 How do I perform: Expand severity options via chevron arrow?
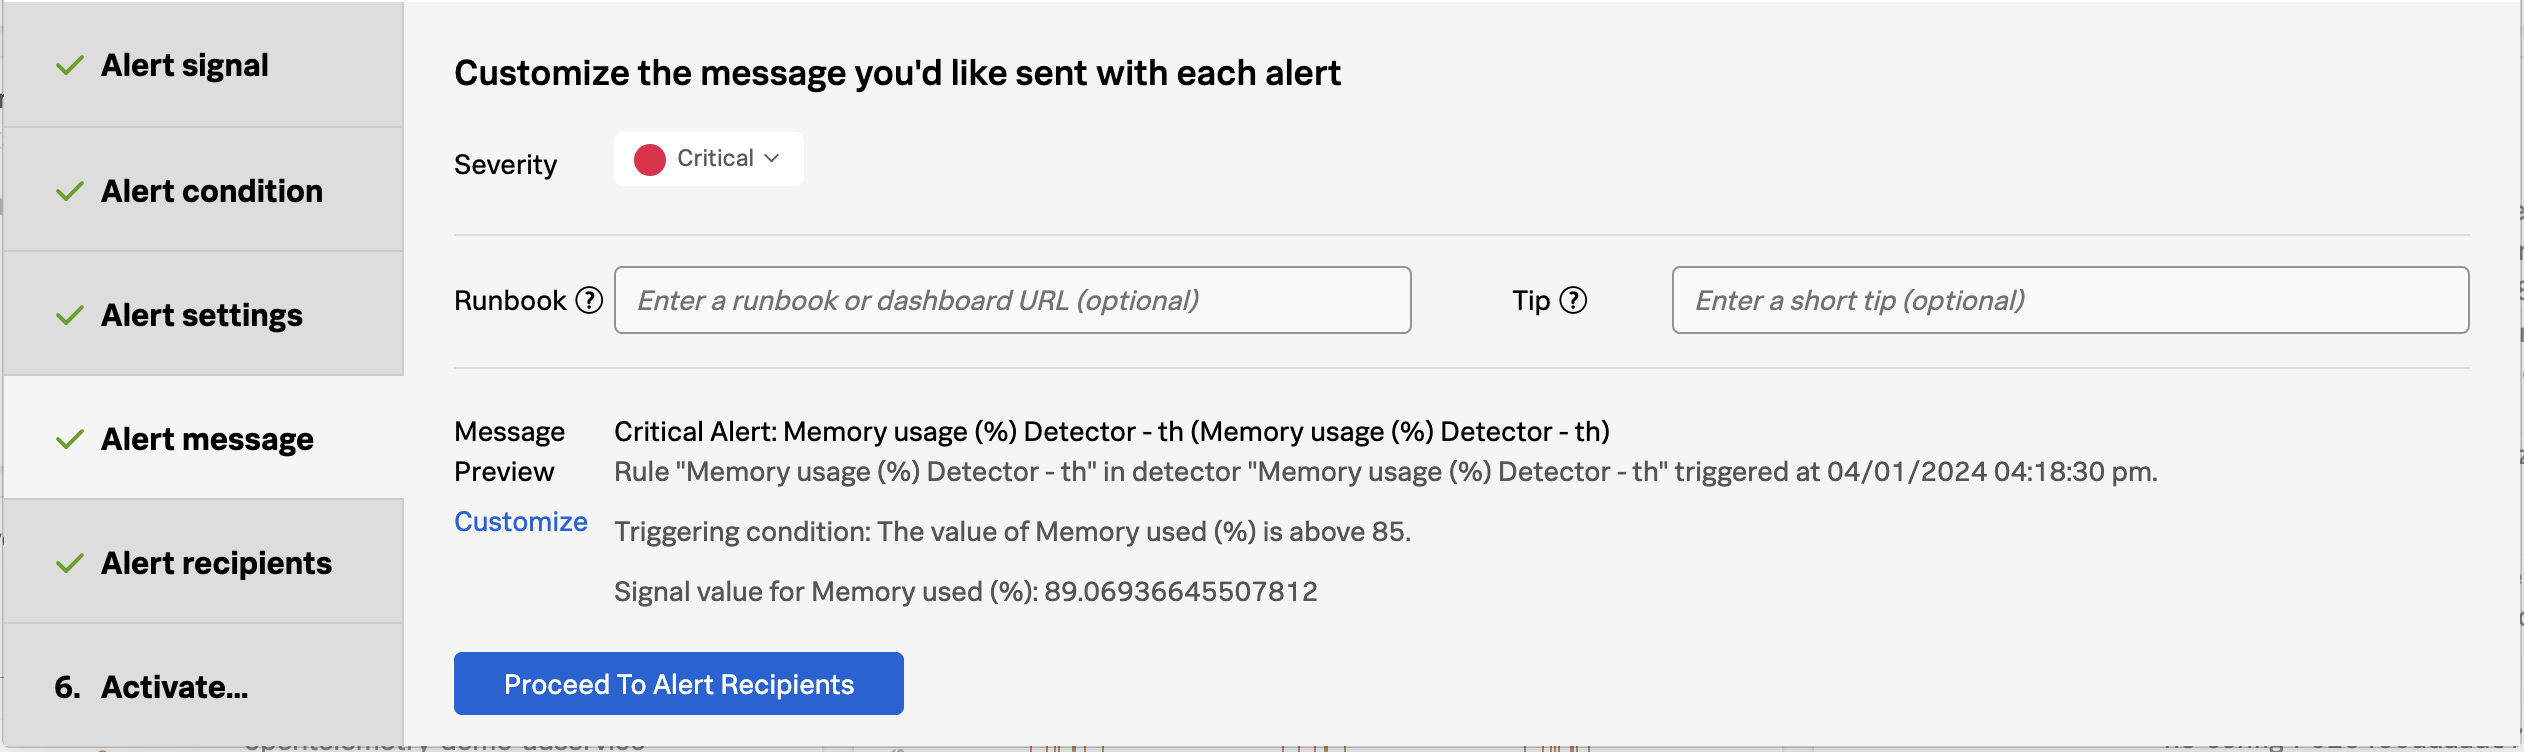[x=772, y=158]
